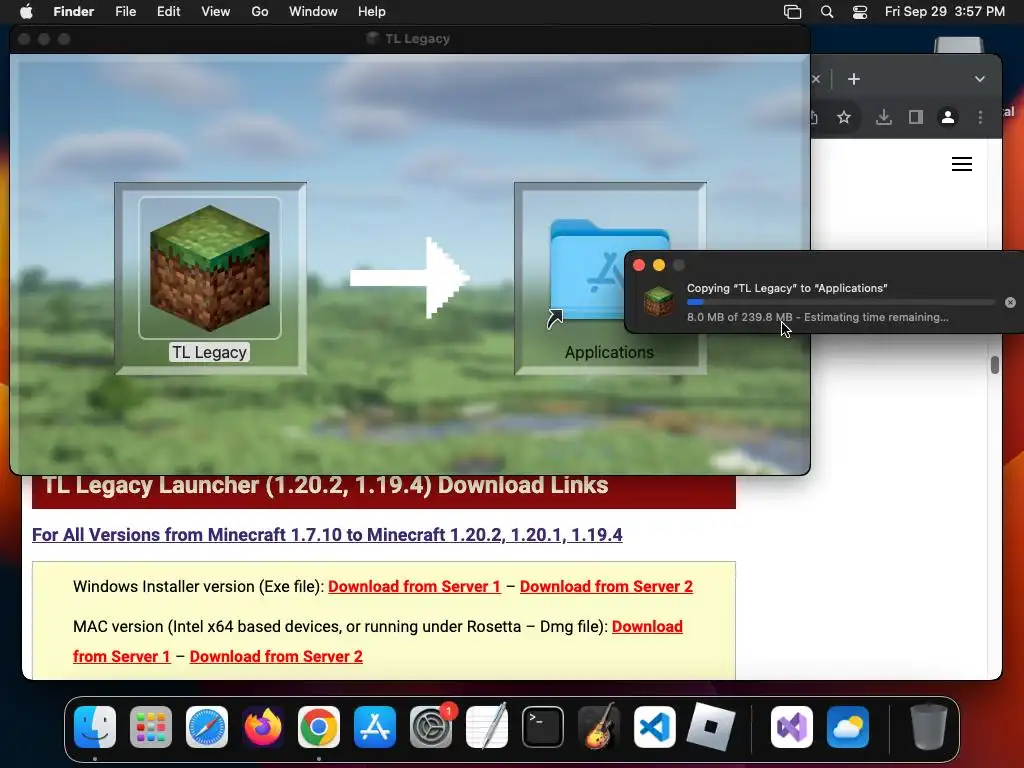
Task: Open GarageBand in the Dock
Action: pyautogui.click(x=599, y=727)
